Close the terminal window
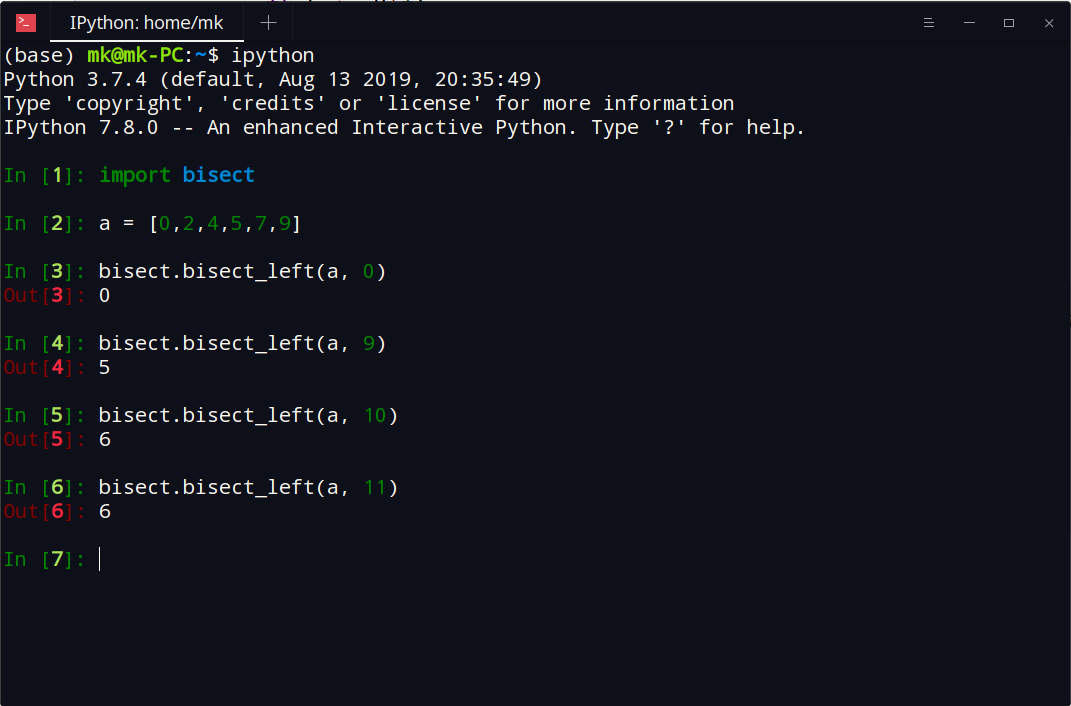Viewport: 1071px width, 706px height. coord(1049,23)
